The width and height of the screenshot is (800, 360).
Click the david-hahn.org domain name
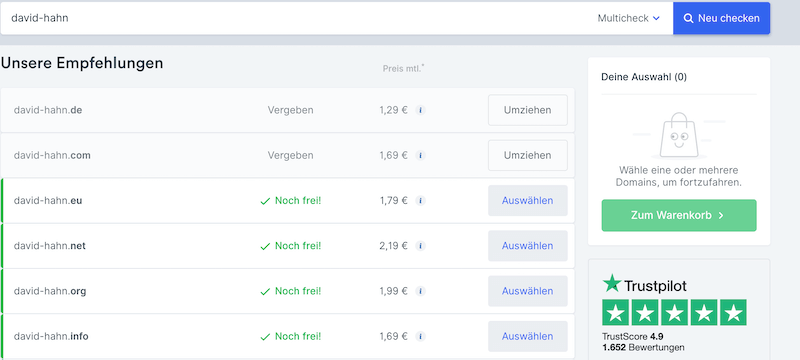tap(50, 291)
